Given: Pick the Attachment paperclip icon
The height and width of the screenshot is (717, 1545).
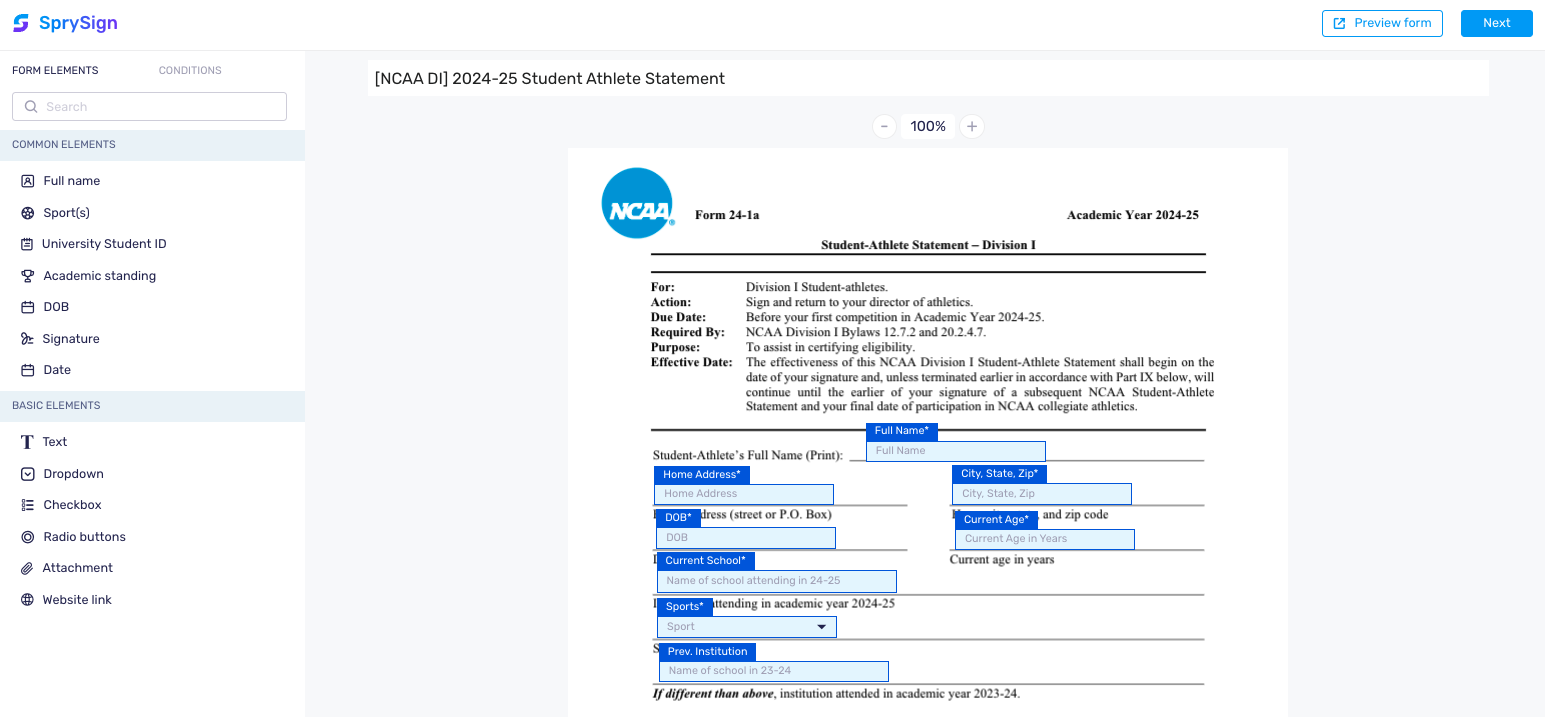Looking at the screenshot, I should click(27, 568).
